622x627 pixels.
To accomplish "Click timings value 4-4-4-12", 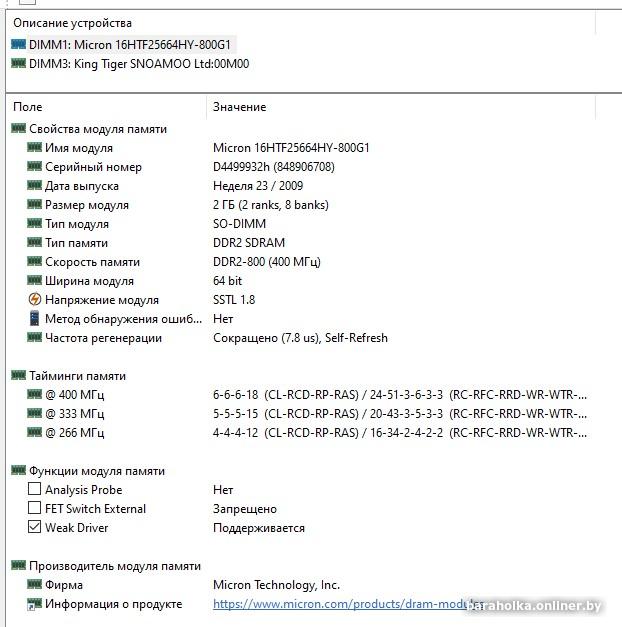I will coord(236,433).
